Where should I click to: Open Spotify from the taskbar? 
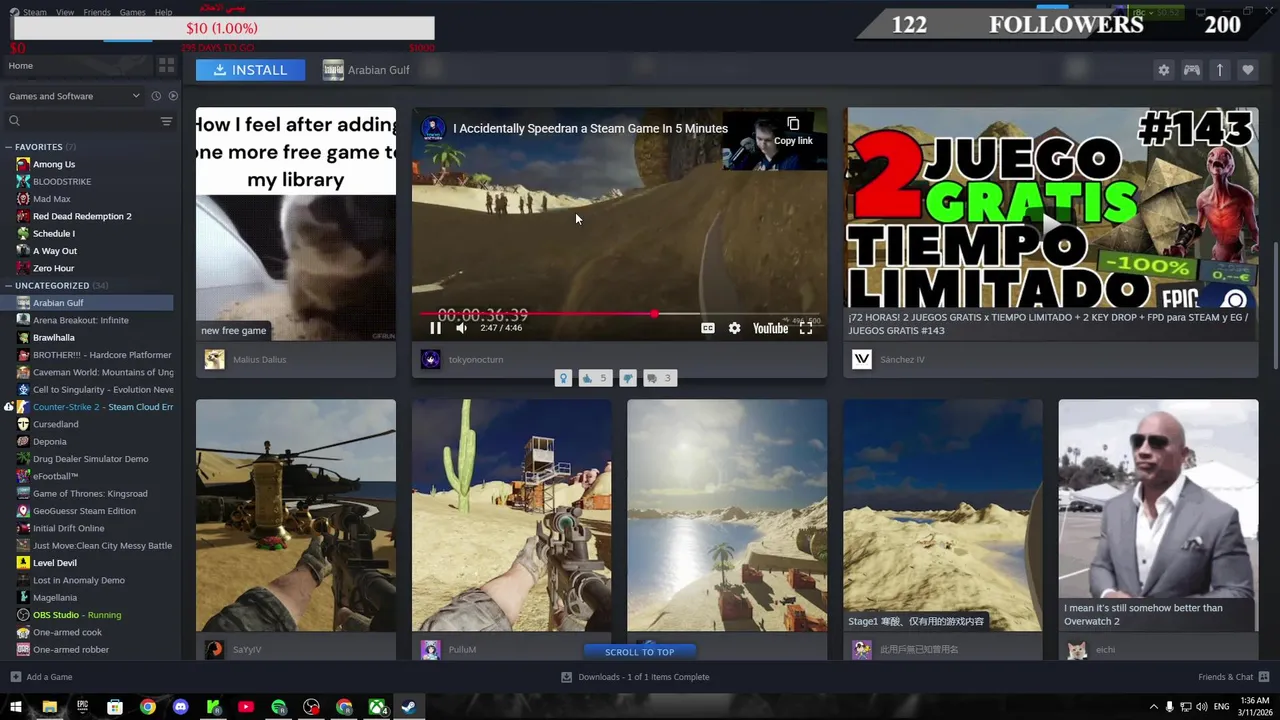tap(279, 707)
